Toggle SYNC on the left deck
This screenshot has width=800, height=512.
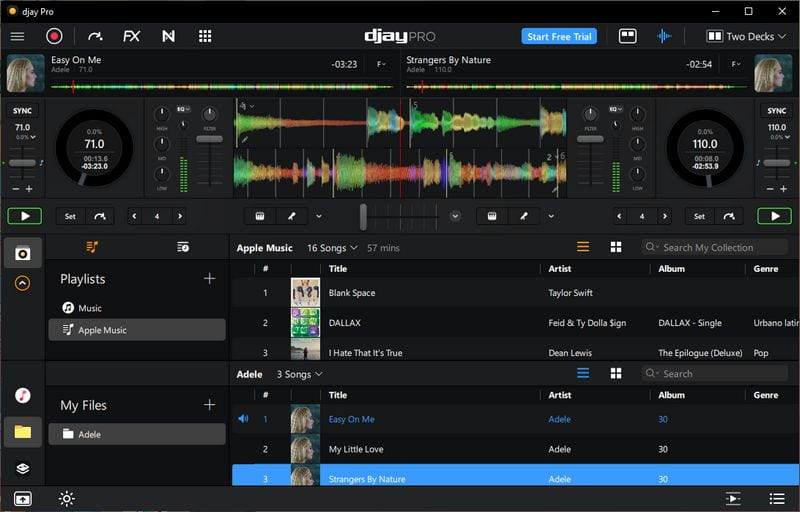tap(22, 111)
